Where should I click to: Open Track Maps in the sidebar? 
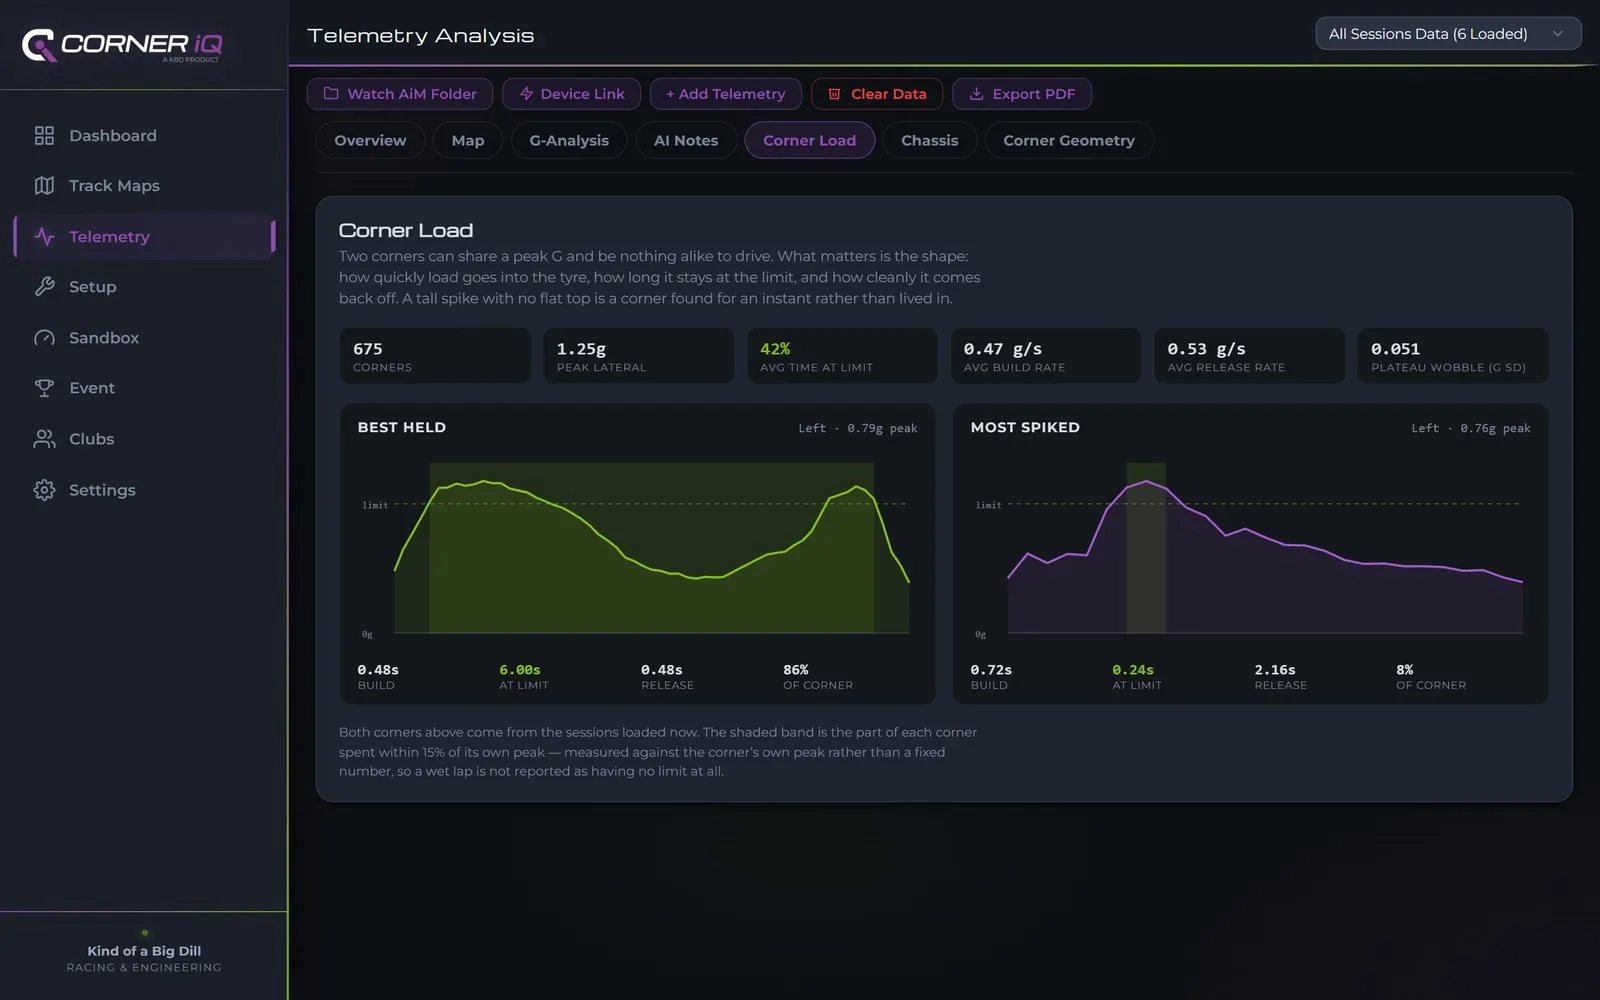pos(144,185)
